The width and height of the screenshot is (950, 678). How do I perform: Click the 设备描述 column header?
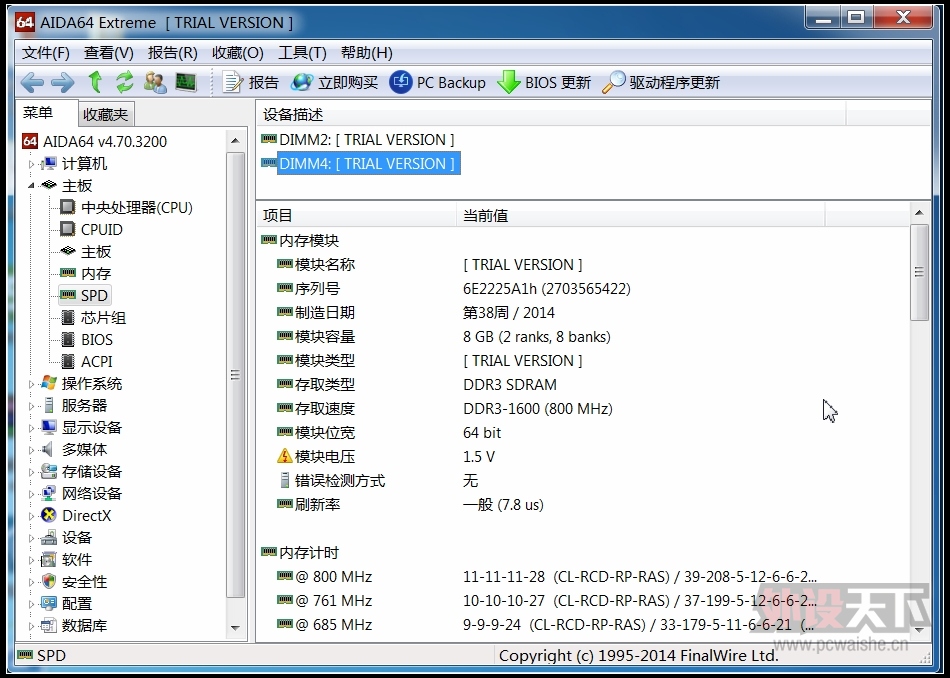(x=551, y=115)
